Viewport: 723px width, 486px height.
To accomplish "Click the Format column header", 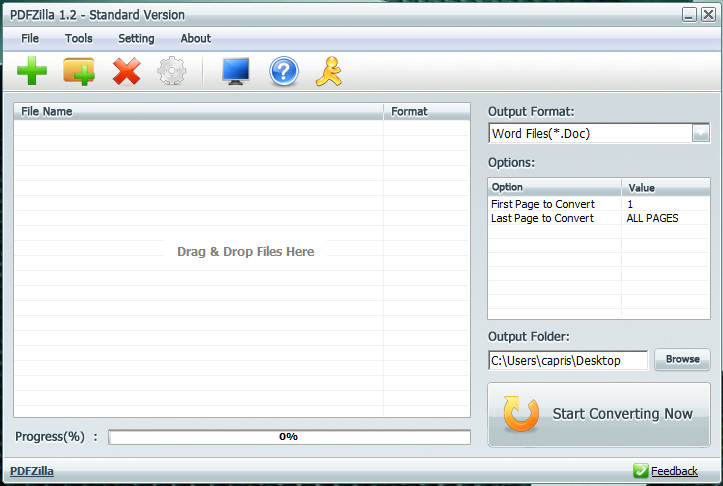I will pyautogui.click(x=427, y=112).
